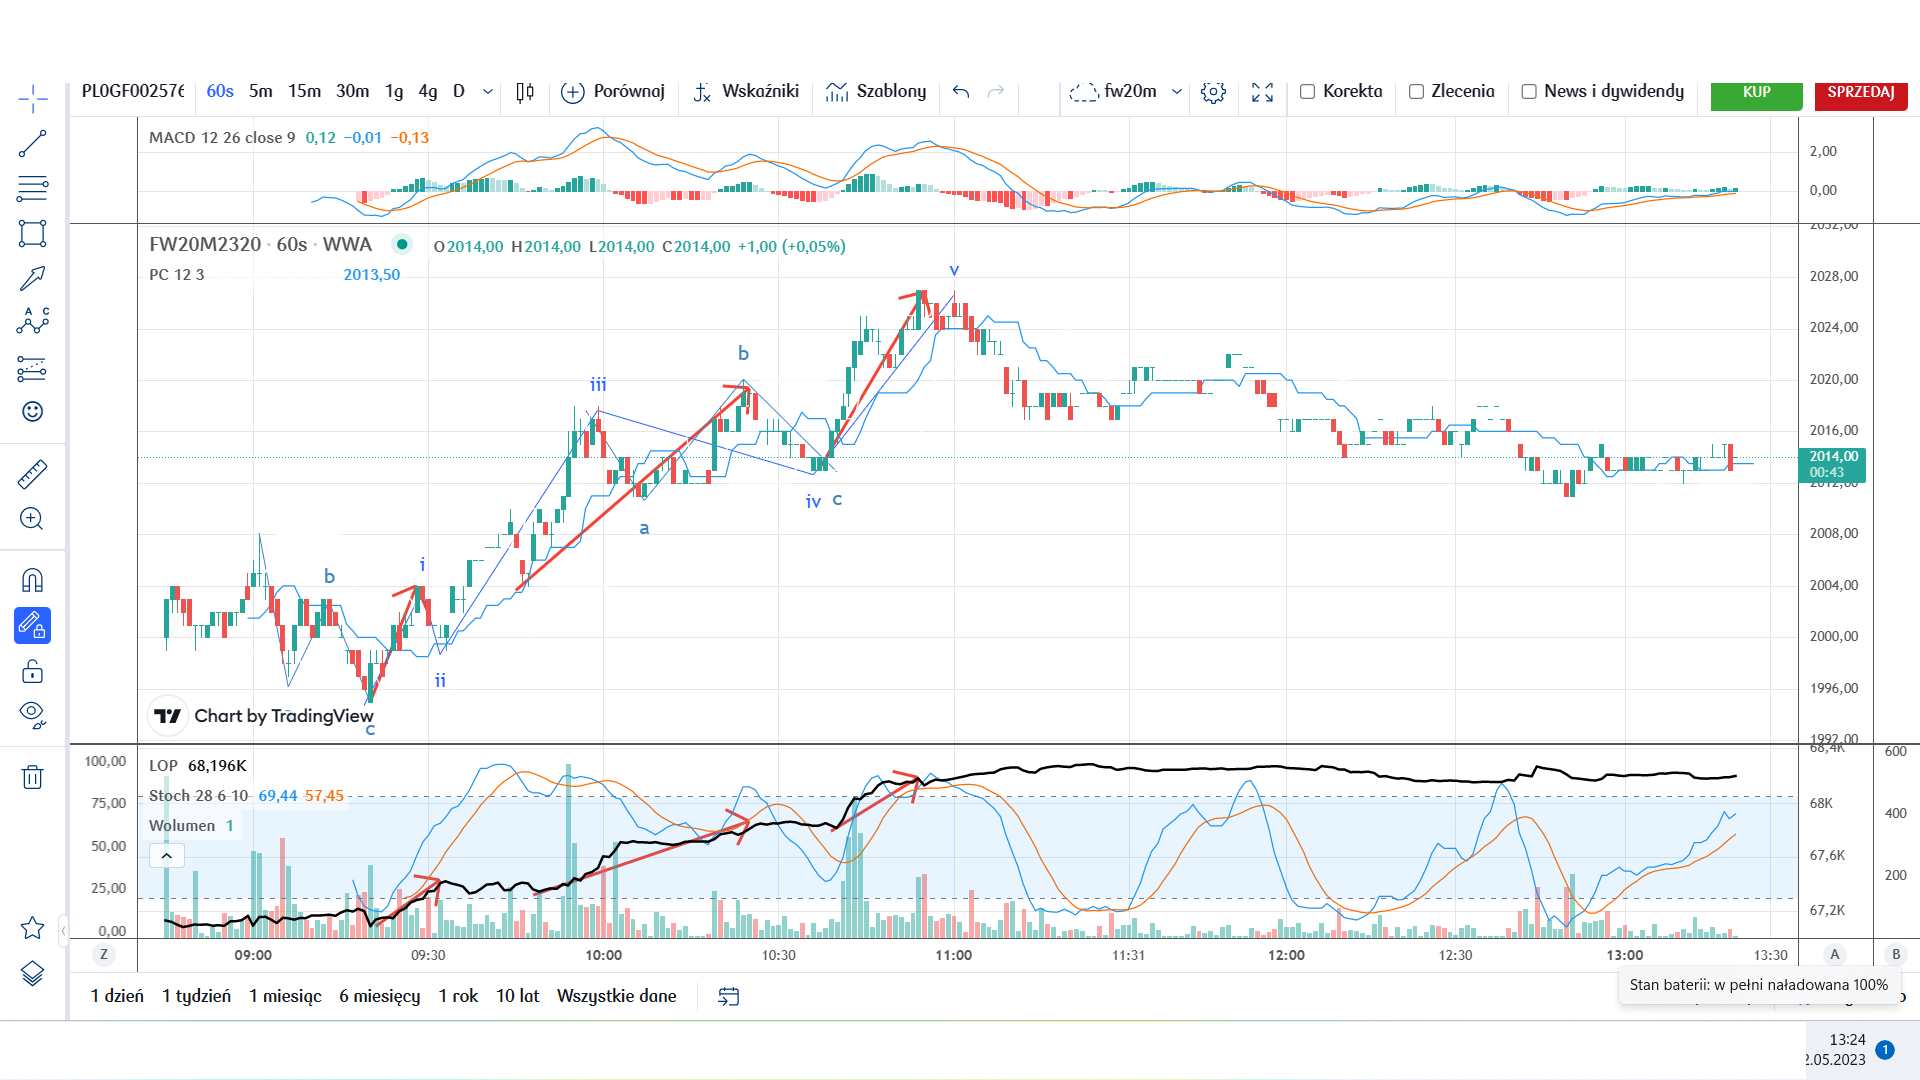Open the fw20m layout cloud menu
1920x1080 pixels.
[x=1113, y=92]
